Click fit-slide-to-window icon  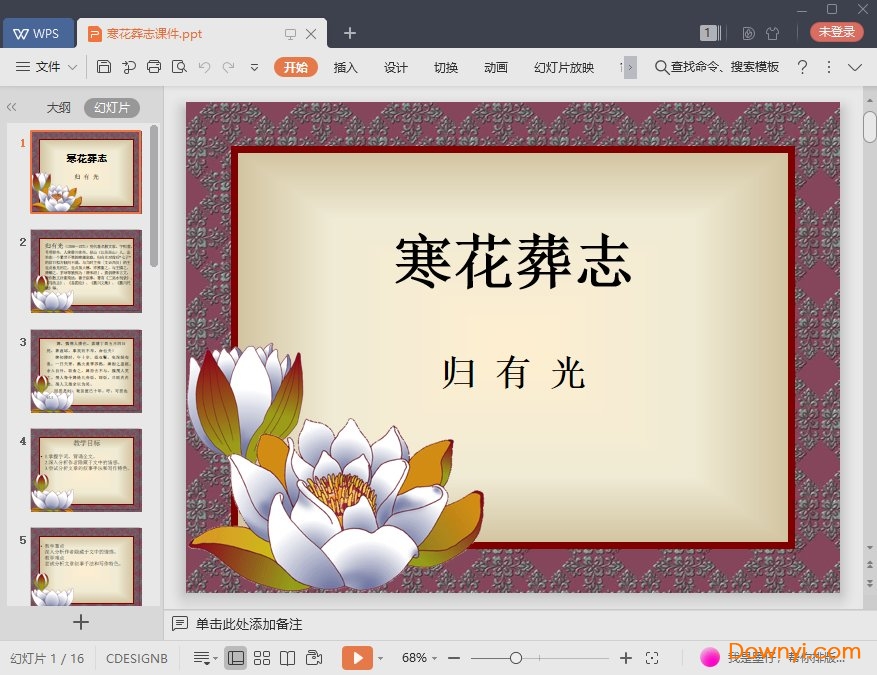653,658
